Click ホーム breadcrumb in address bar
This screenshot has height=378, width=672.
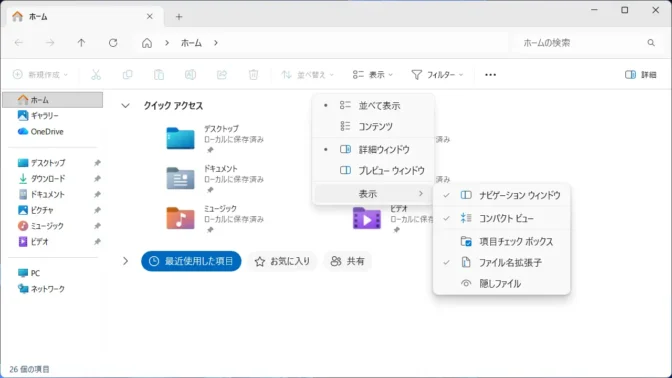point(191,43)
